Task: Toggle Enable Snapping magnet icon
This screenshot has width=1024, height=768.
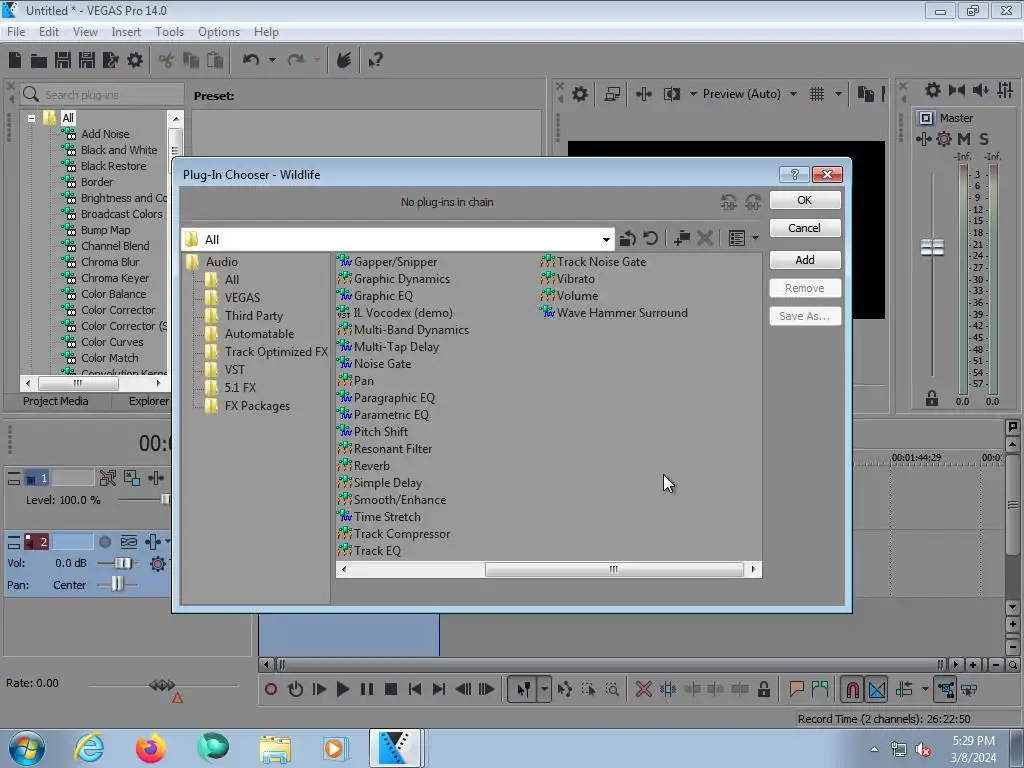Action: [x=852, y=689]
